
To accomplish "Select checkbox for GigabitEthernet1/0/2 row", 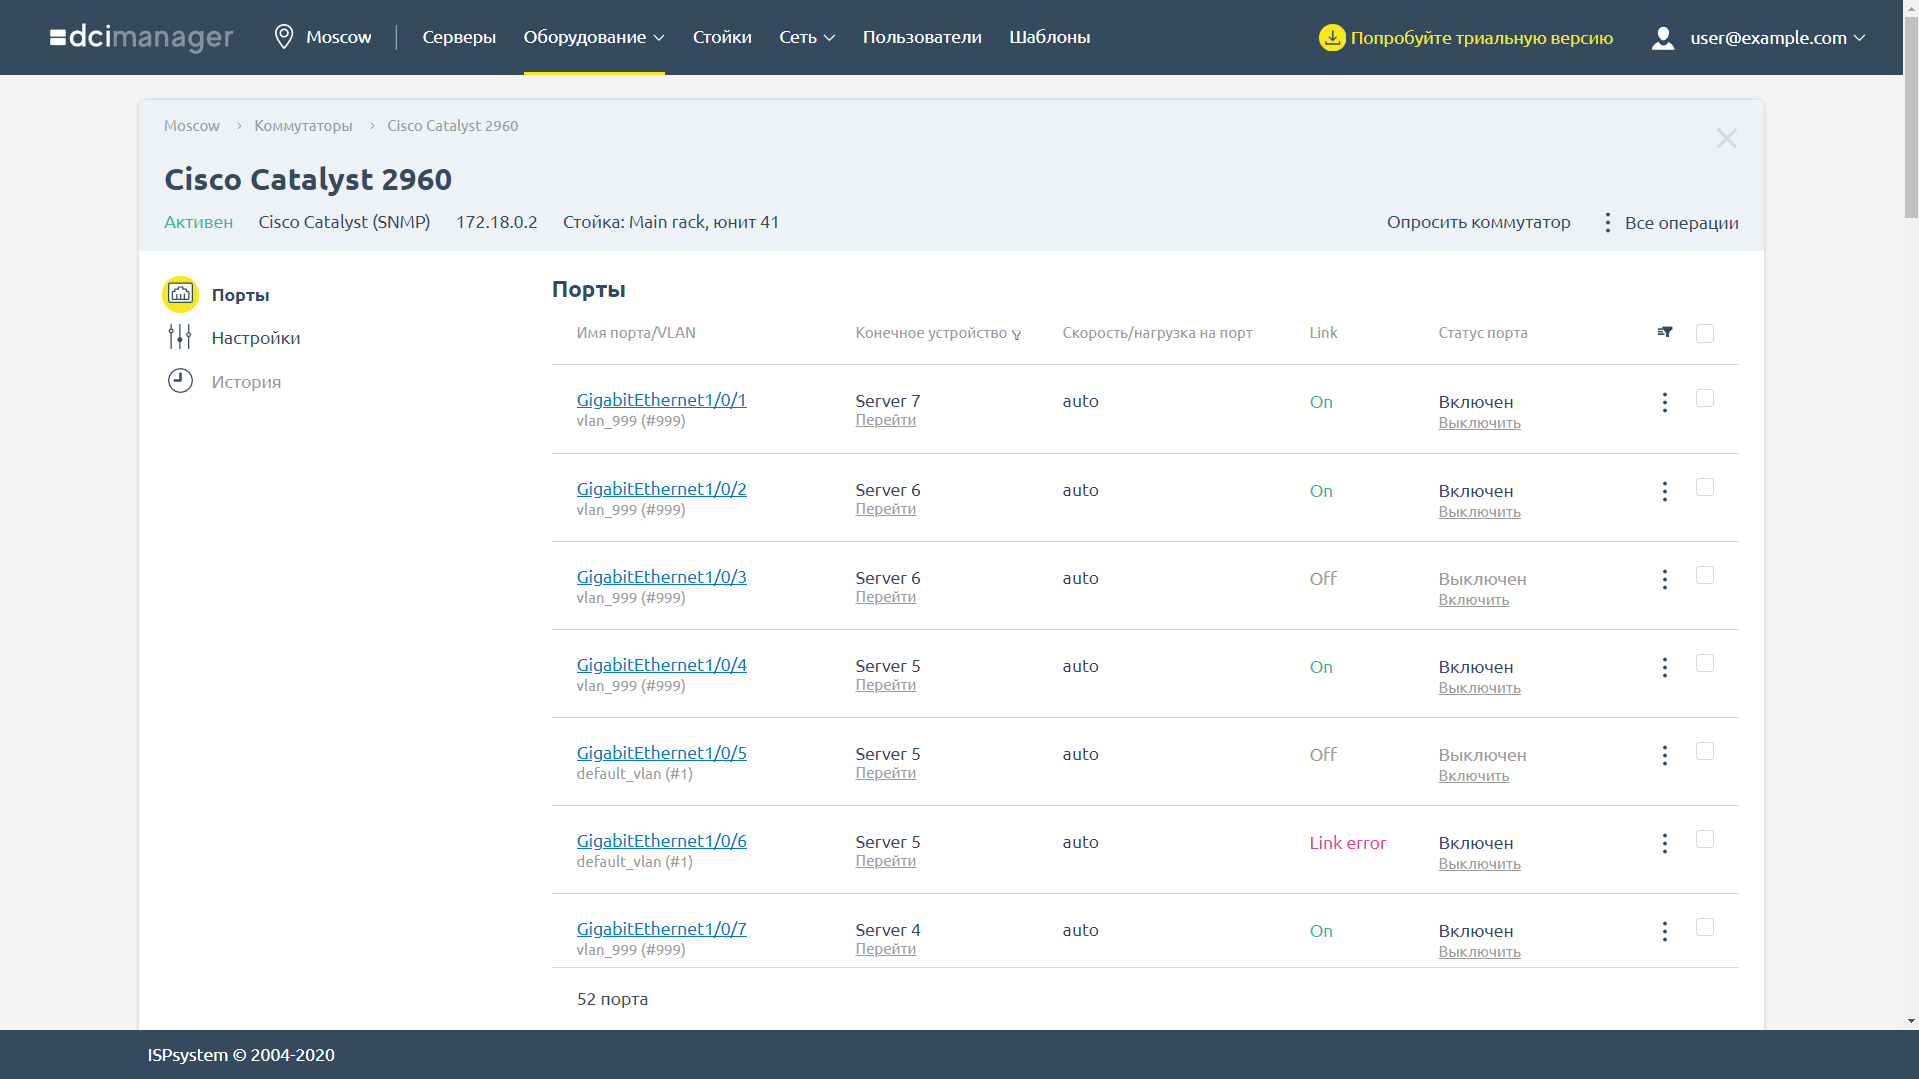I will [x=1705, y=487].
